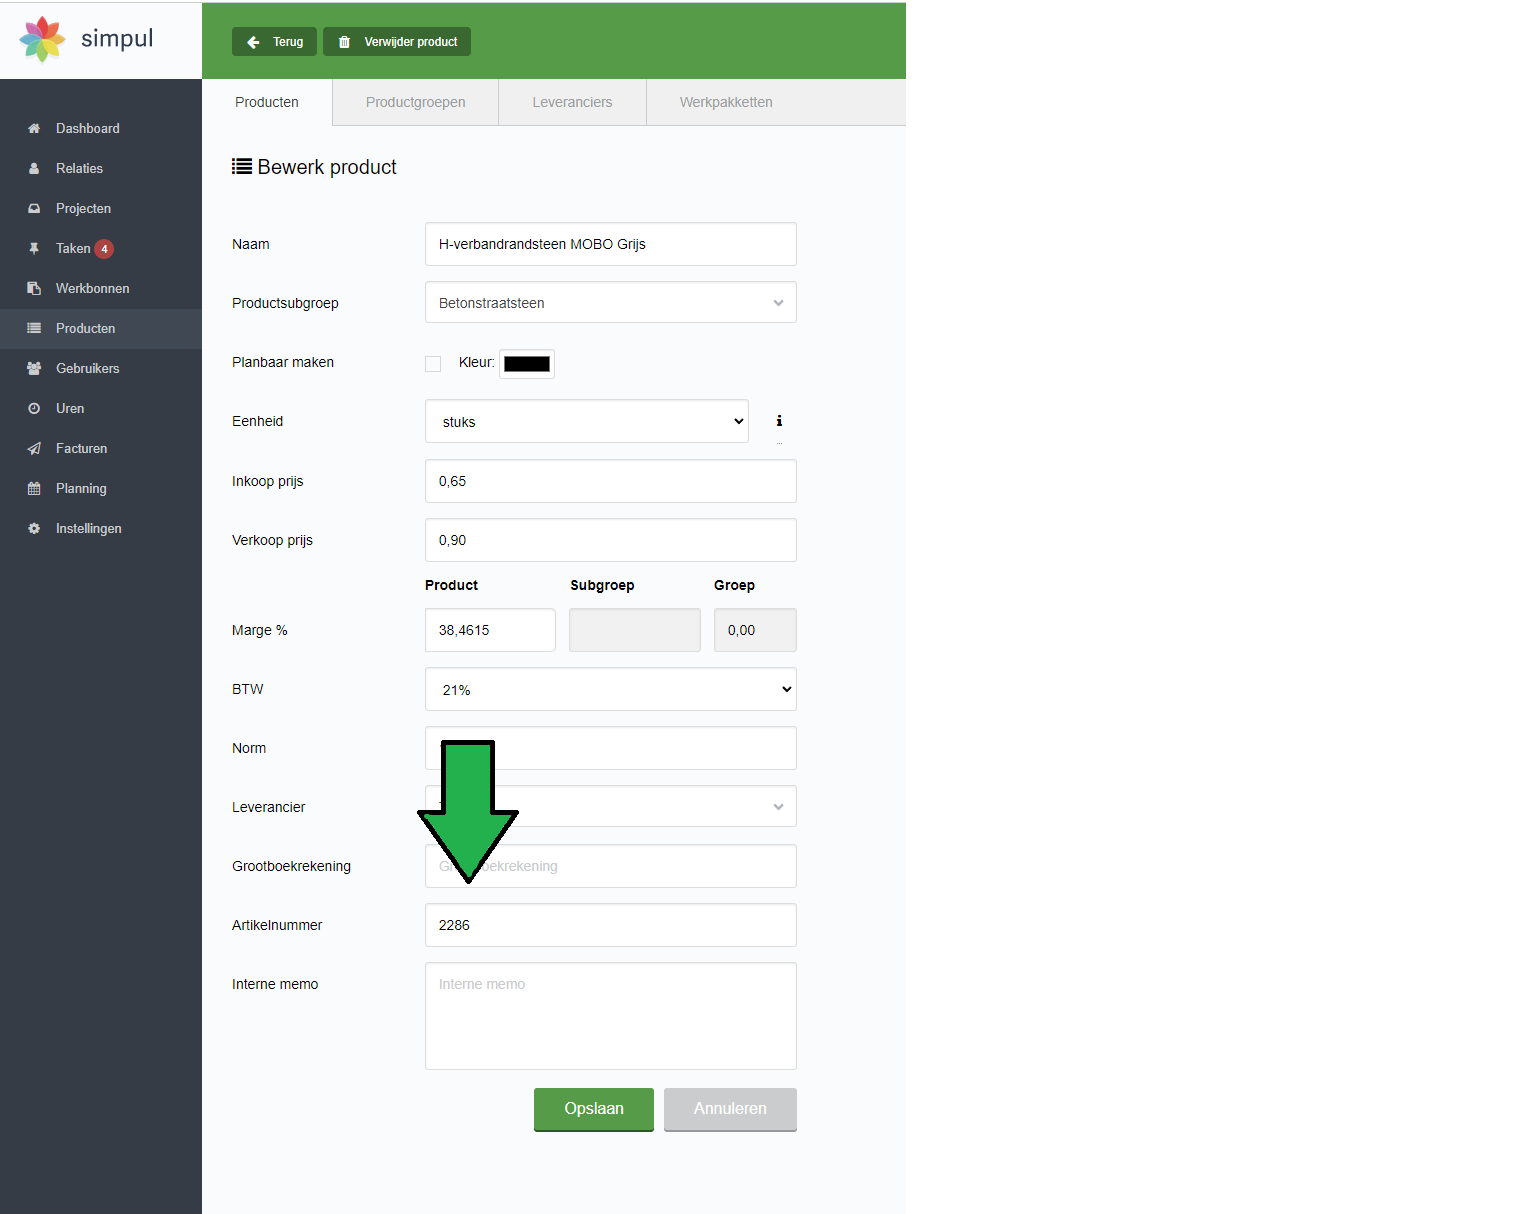Click the Uren clock icon

coord(34,408)
